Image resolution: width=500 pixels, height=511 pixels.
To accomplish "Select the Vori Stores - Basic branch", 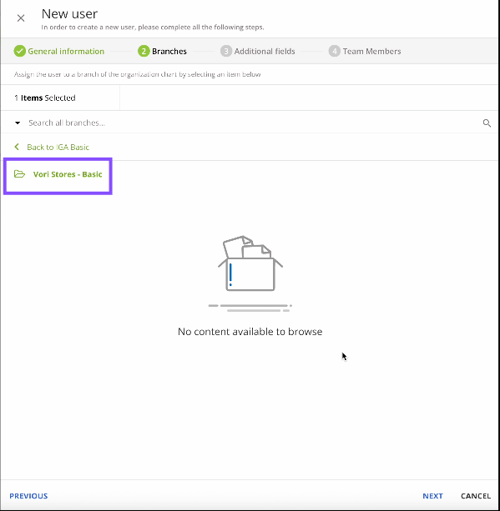I will pyautogui.click(x=68, y=174).
